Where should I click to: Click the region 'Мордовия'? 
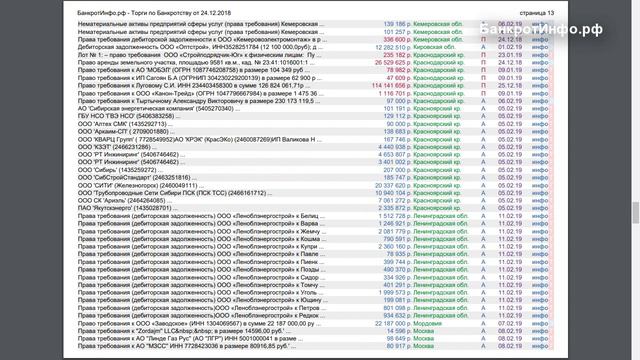tap(427, 323)
